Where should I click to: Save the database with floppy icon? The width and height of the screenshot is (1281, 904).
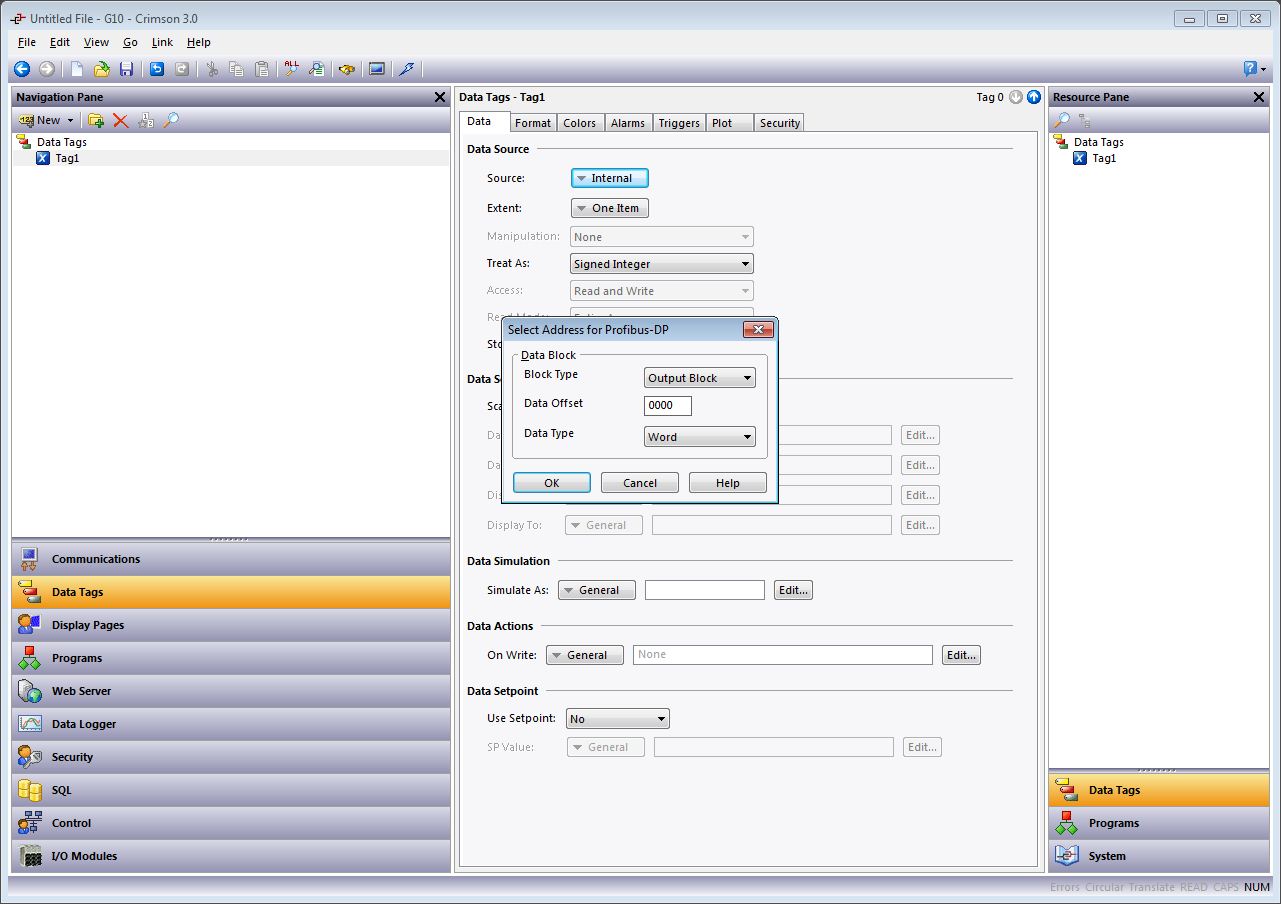(x=126, y=69)
